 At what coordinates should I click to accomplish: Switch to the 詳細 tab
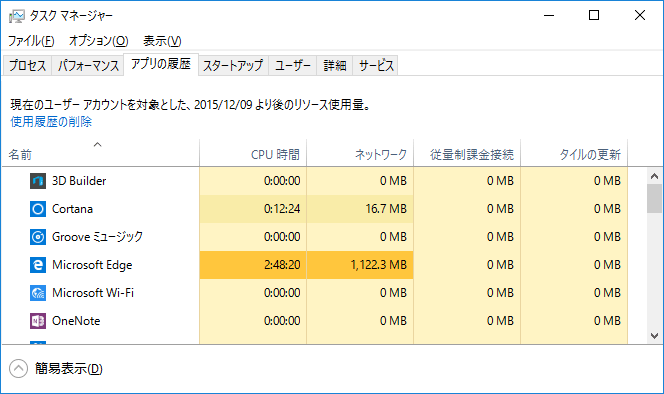coord(335,66)
